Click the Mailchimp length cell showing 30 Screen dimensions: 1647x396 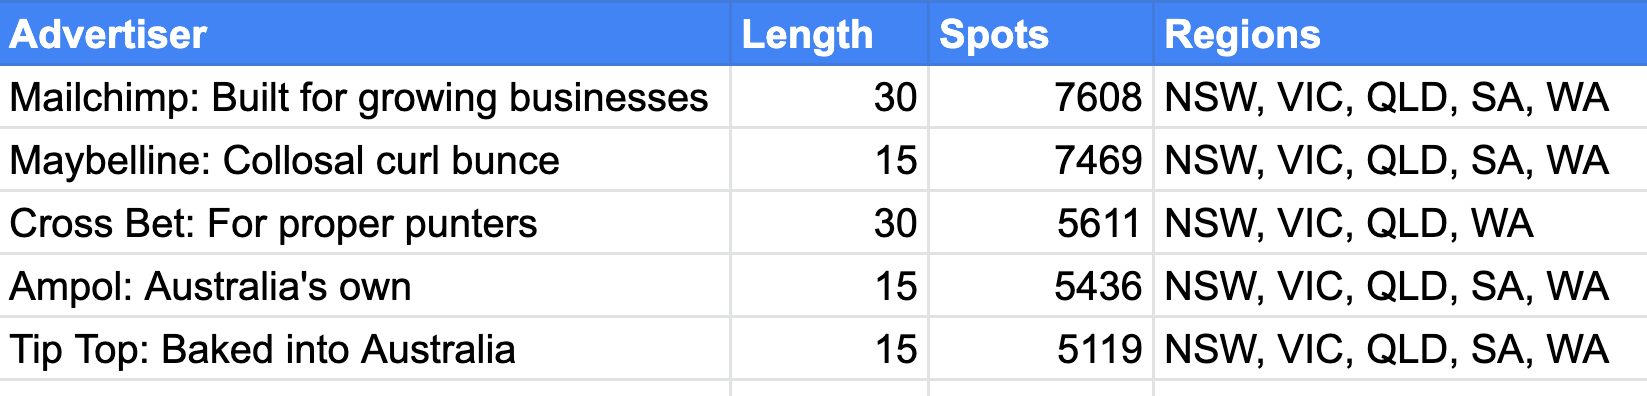point(830,97)
